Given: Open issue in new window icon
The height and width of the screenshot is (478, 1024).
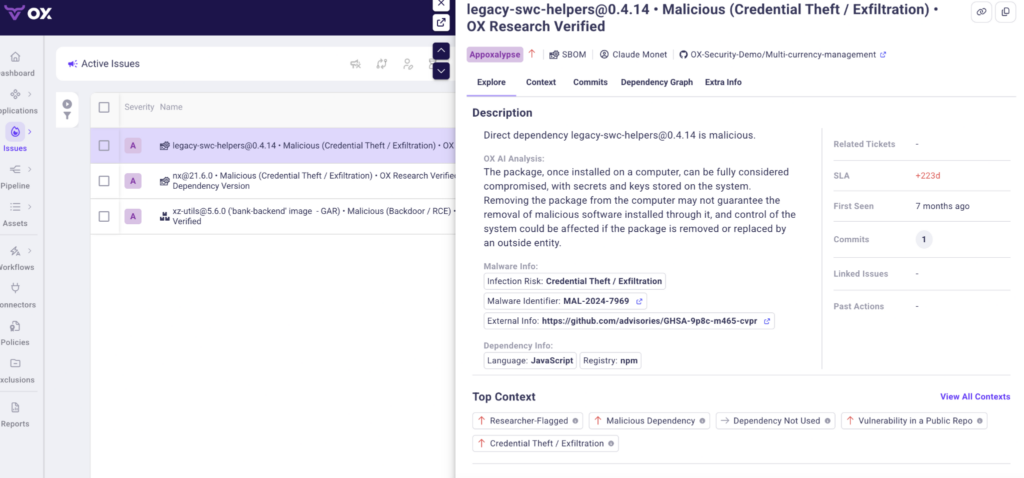Looking at the screenshot, I should click(441, 22).
